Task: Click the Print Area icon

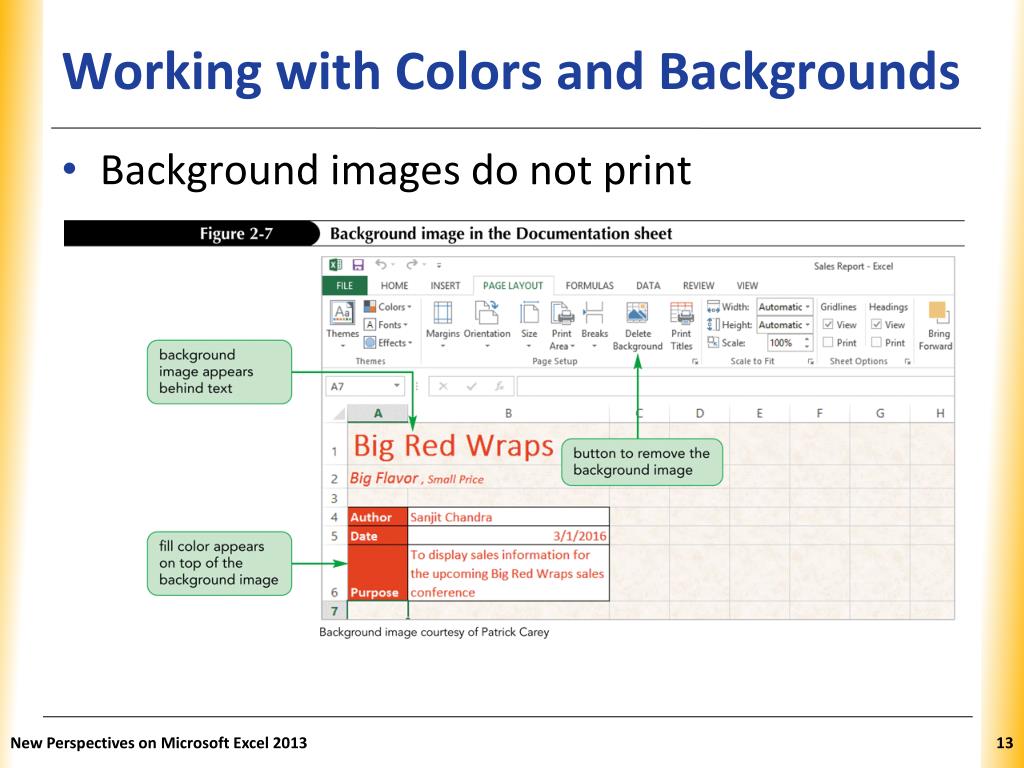Action: click(562, 313)
